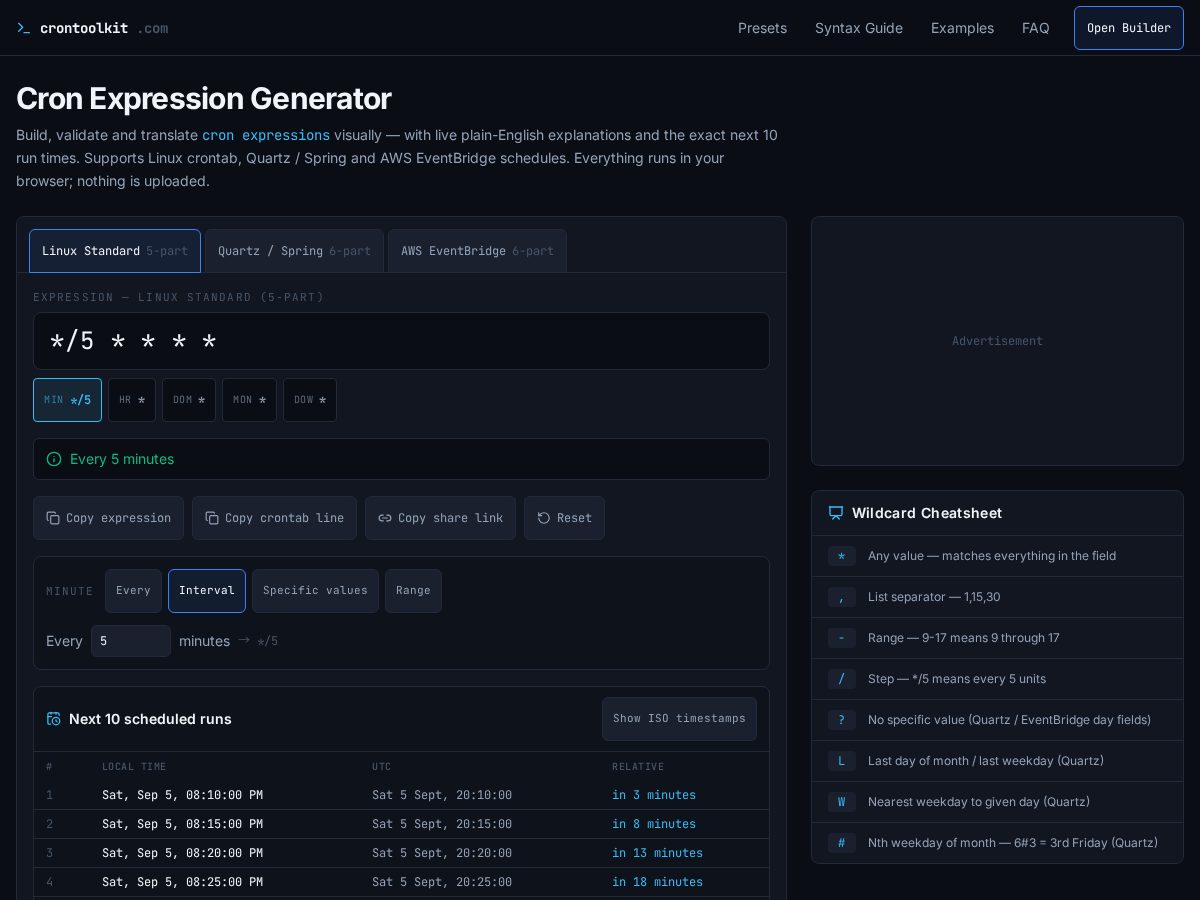Click the hyphen range symbol in cheatsheet
Viewport: 1200px width, 900px height.
[841, 638]
